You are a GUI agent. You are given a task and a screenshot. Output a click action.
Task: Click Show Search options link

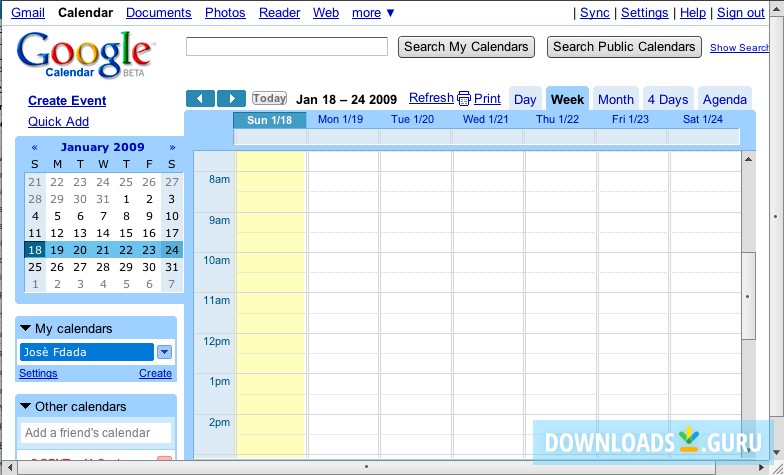740,48
